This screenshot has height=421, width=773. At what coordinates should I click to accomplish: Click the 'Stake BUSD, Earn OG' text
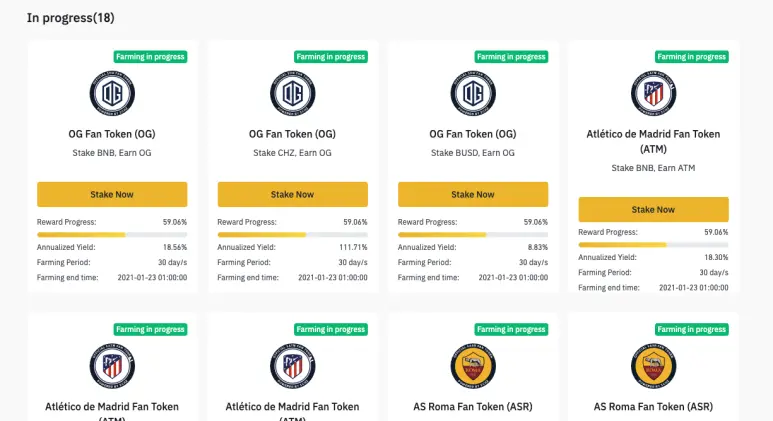point(473,153)
